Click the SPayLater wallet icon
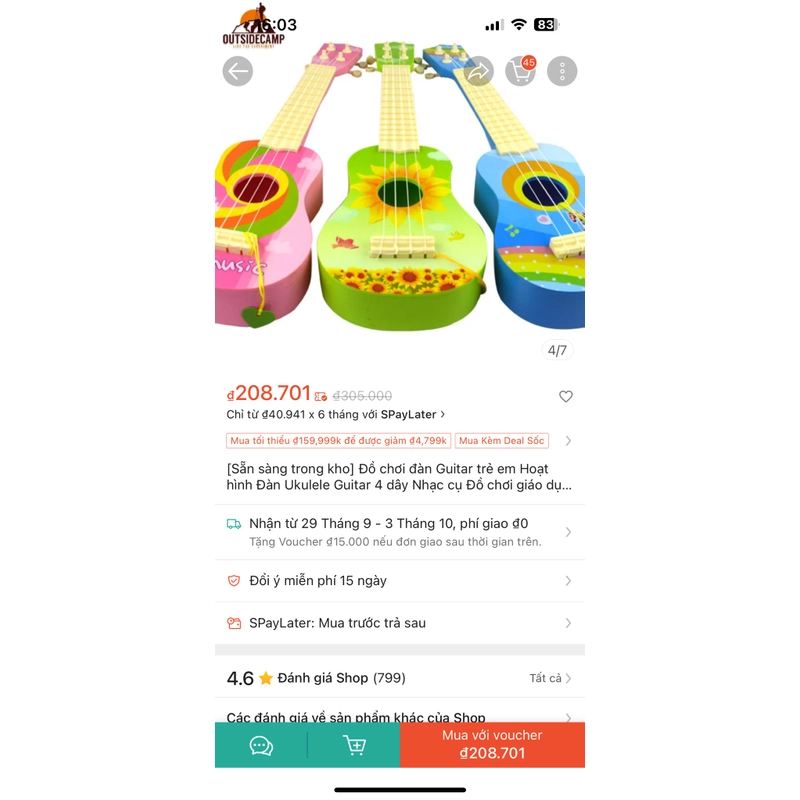This screenshot has height=800, width=800. click(x=234, y=623)
